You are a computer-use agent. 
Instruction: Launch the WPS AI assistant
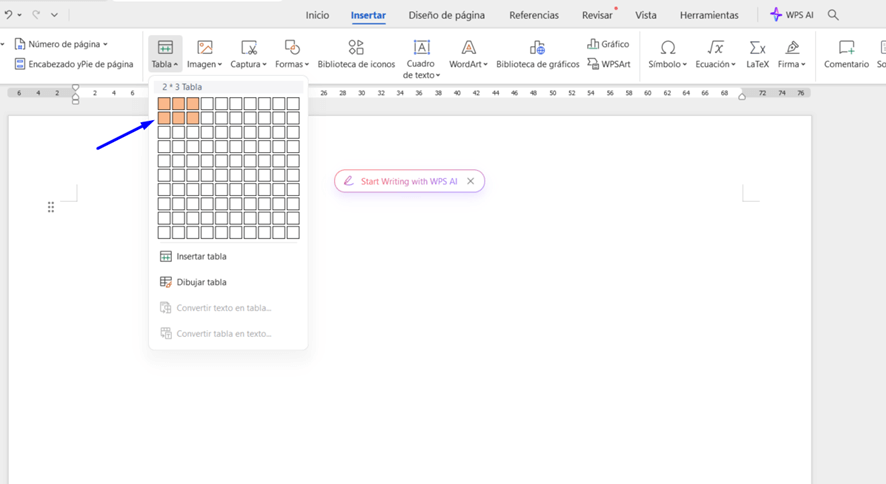coord(791,15)
